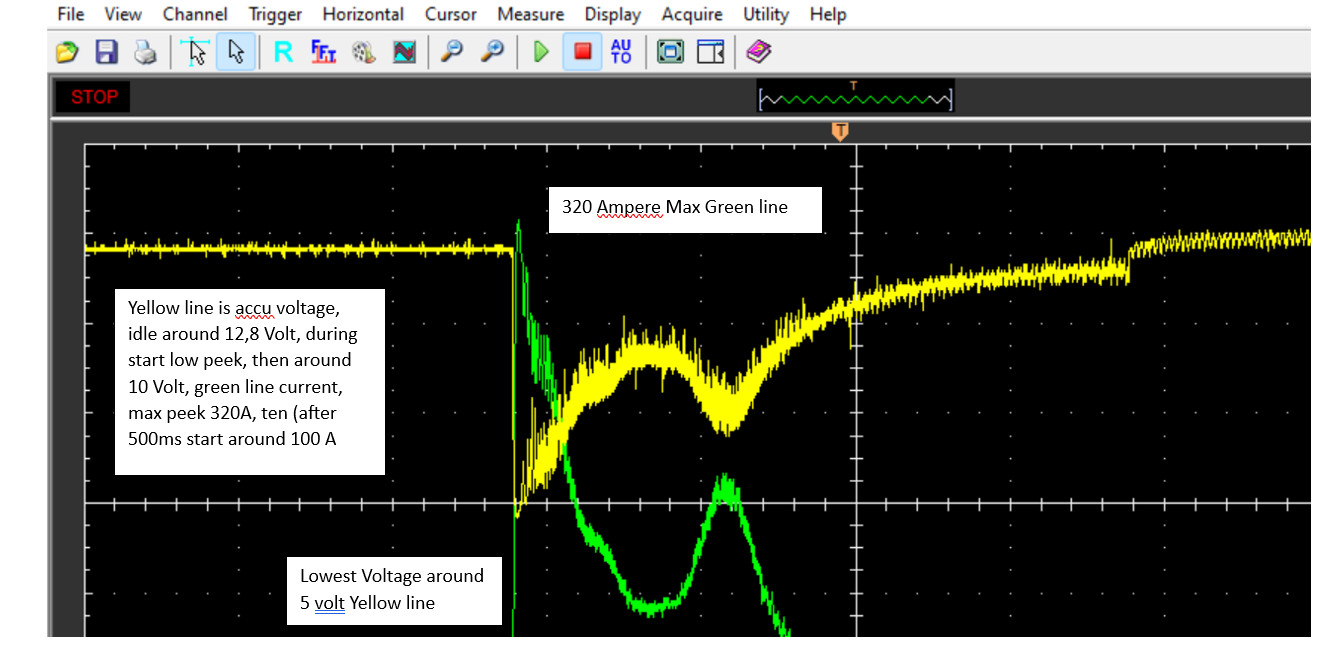Toggle the side panel visibility icon

click(710, 52)
